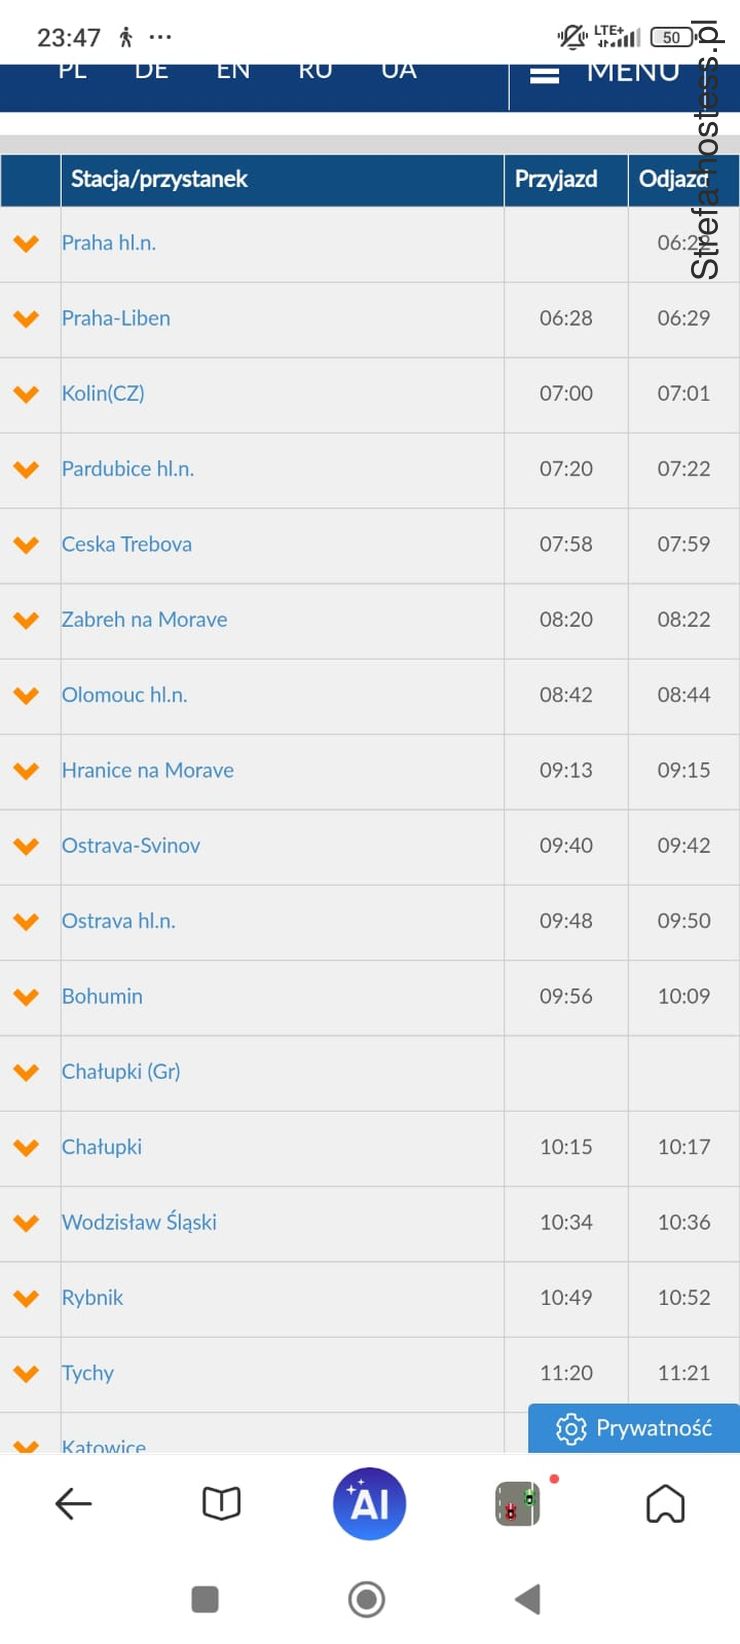Viewport: 740px width, 1644px height.
Task: Switch language to DE
Action: (151, 72)
